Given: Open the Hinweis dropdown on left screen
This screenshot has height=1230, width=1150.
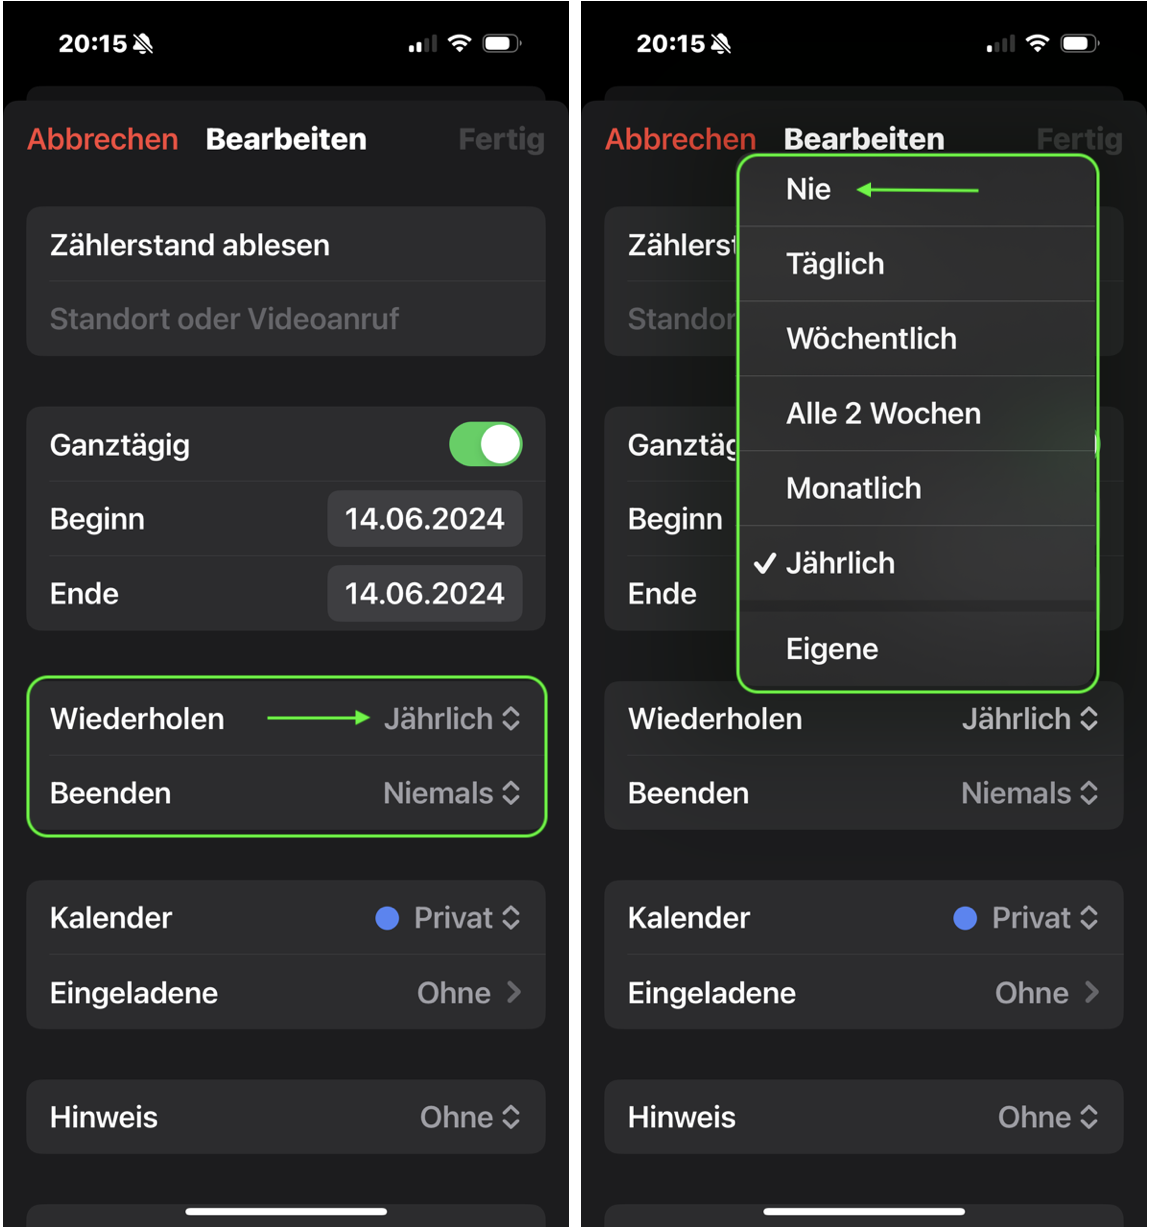Looking at the screenshot, I should (470, 1117).
